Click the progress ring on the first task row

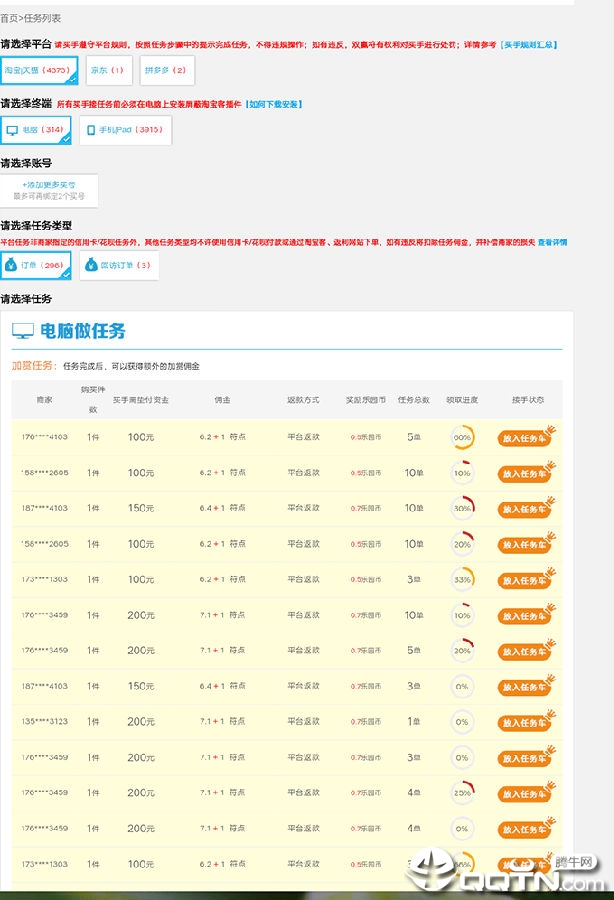pos(463,437)
